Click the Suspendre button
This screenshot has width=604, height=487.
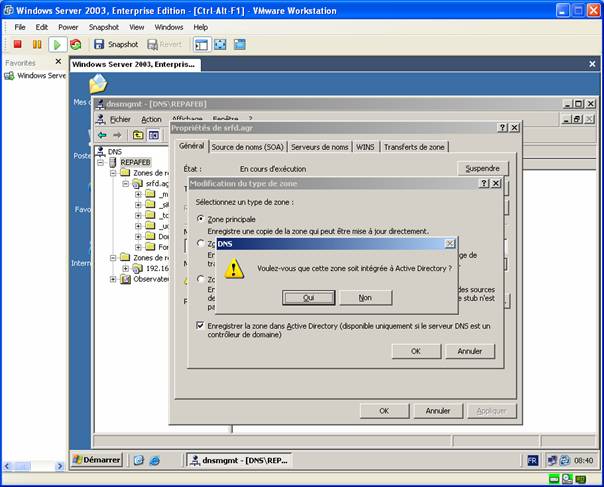coord(483,168)
